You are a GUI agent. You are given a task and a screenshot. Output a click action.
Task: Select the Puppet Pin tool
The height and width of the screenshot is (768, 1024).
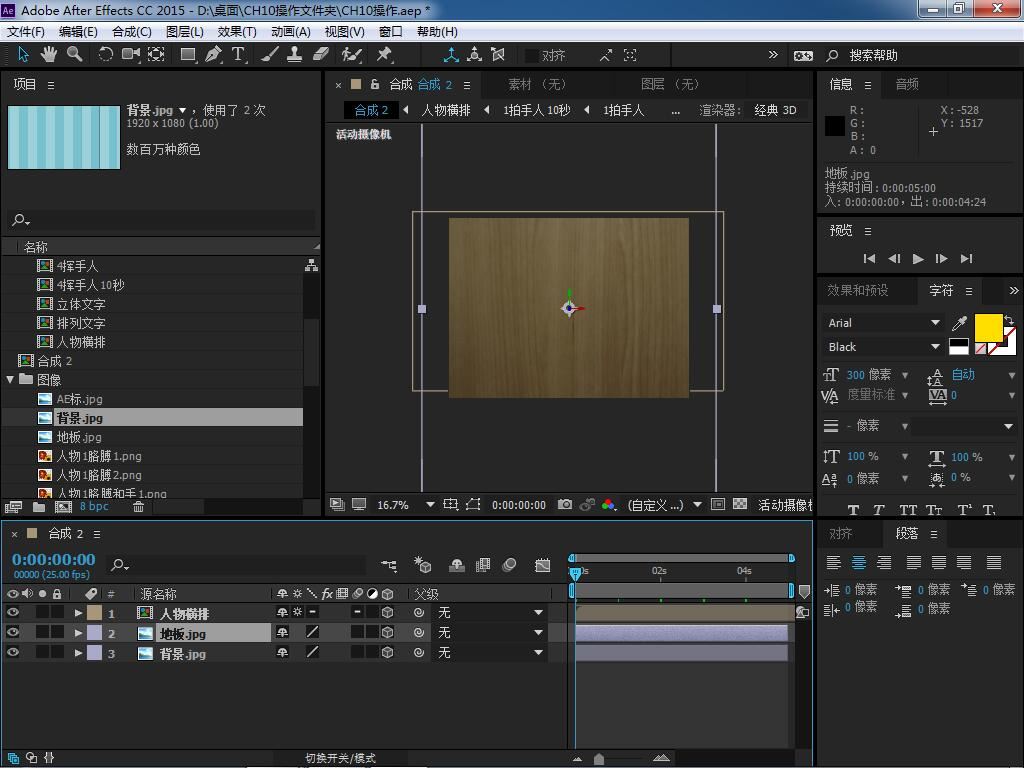pos(384,55)
